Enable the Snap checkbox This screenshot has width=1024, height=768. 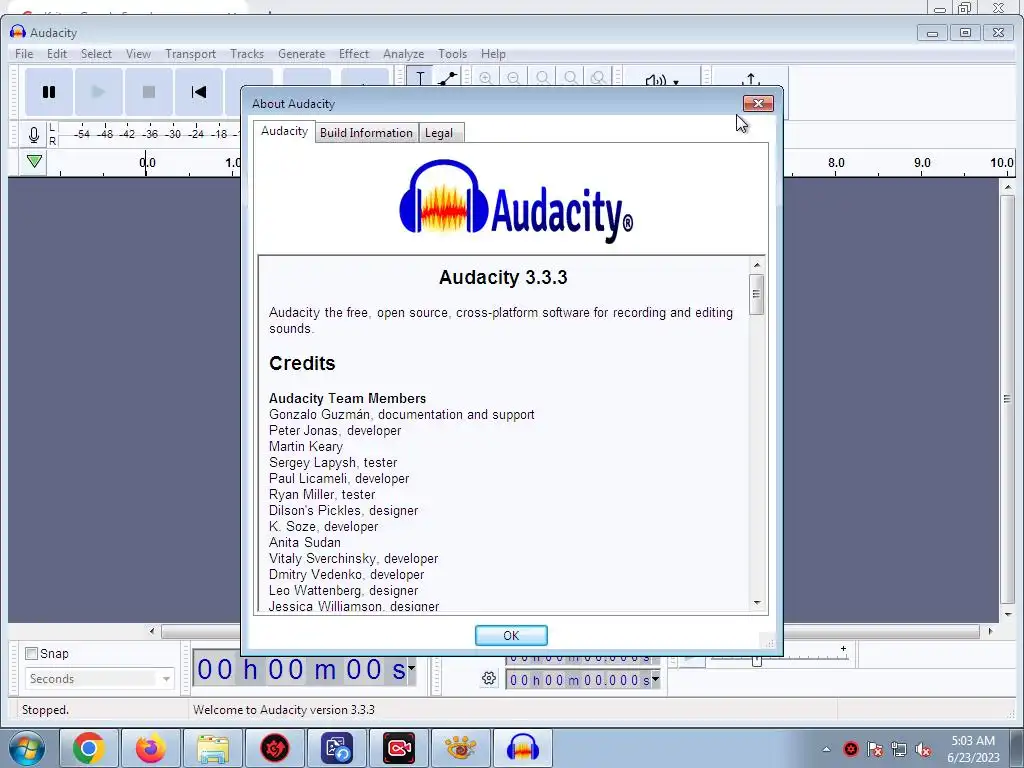click(31, 653)
